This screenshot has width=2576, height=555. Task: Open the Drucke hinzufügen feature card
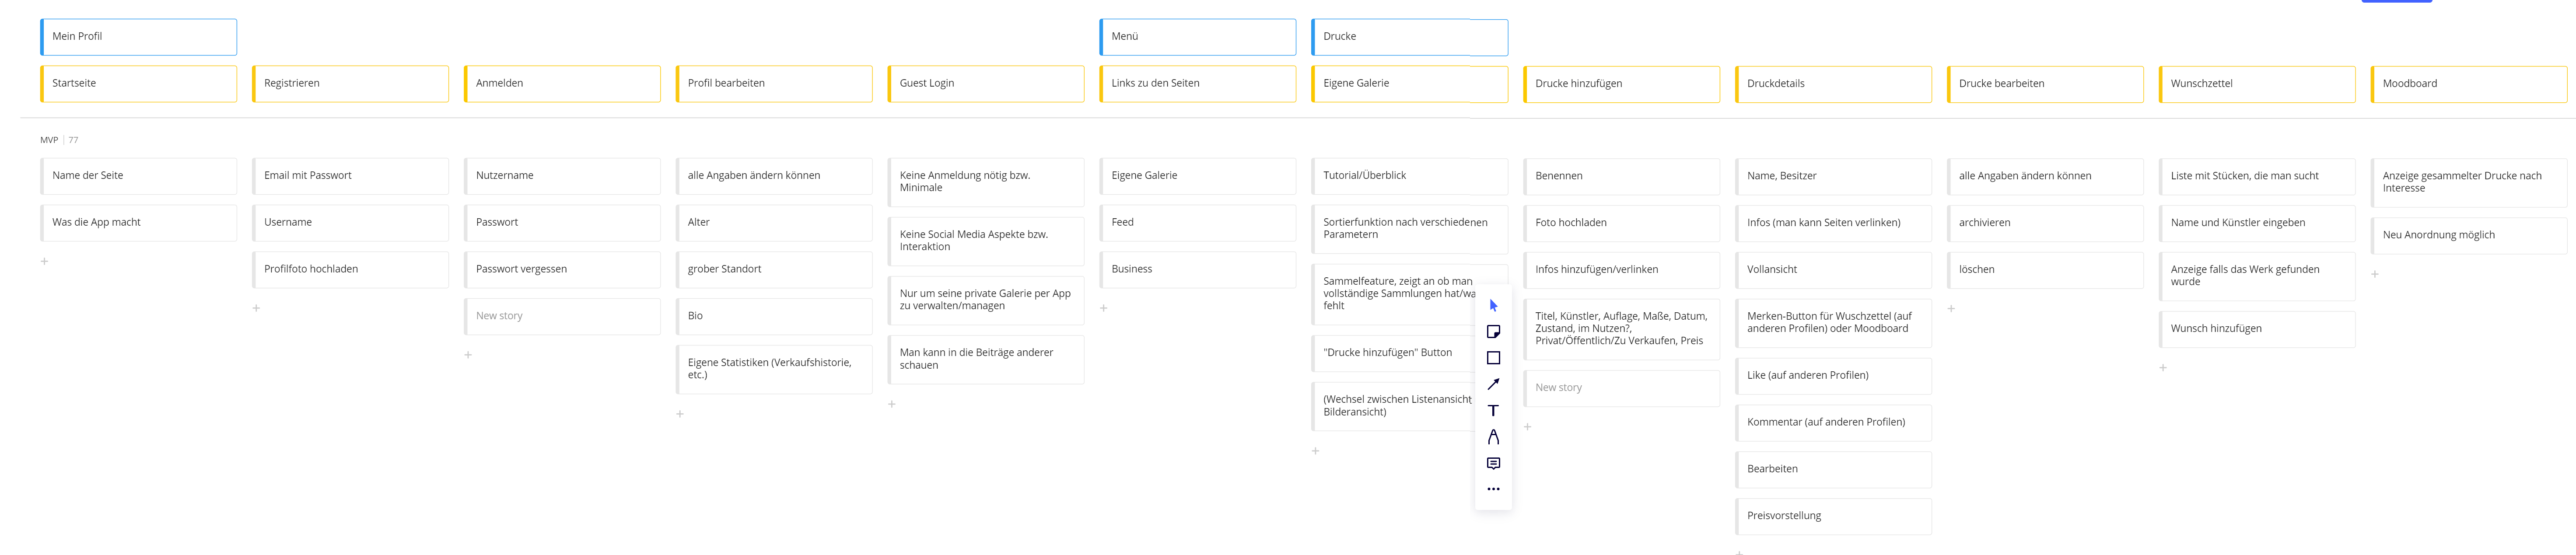click(1621, 84)
